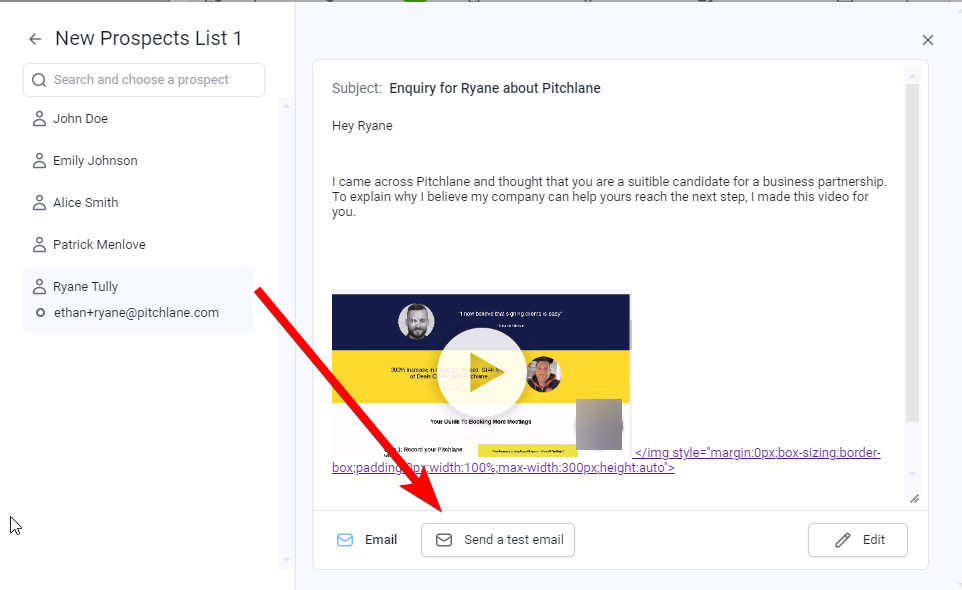
Task: Click the prospect list scroll up arrow
Action: pos(286,106)
